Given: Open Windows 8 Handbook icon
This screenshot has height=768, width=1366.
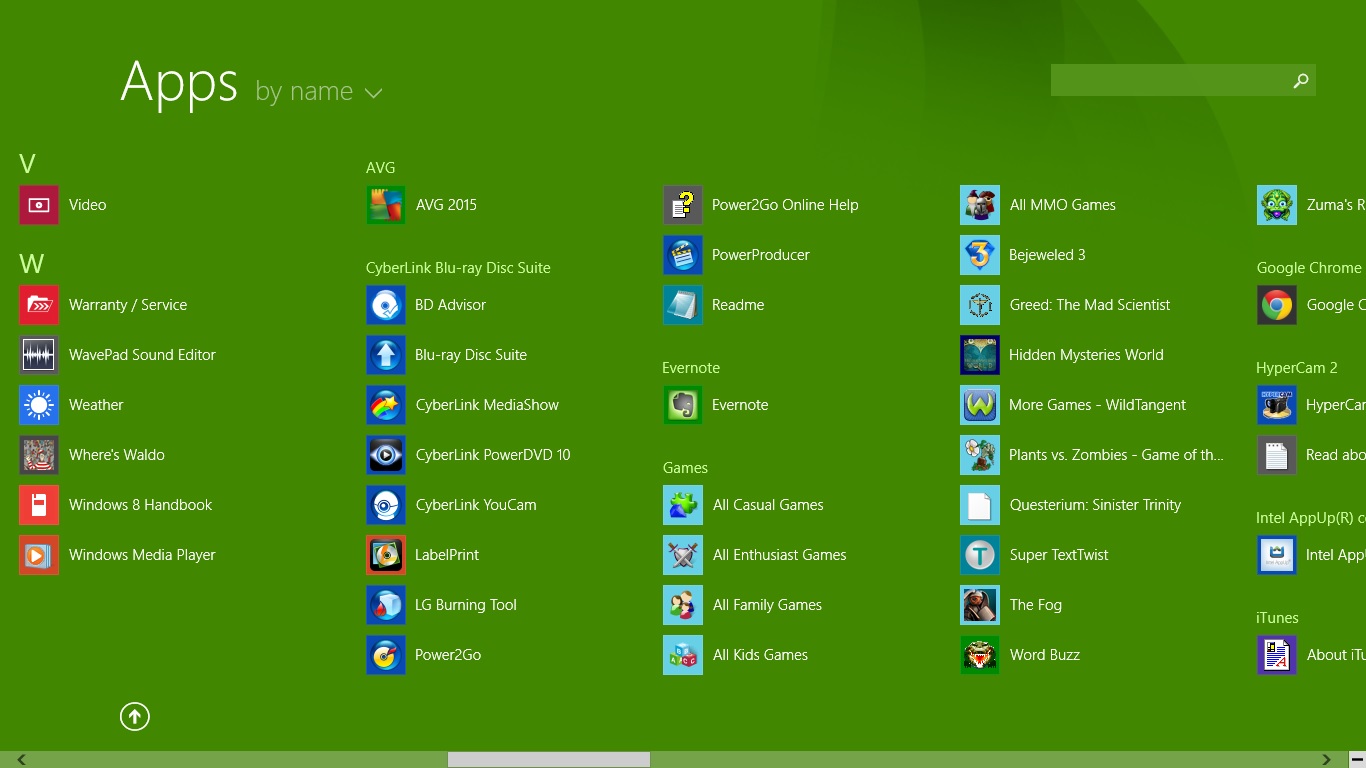Looking at the screenshot, I should (x=39, y=505).
